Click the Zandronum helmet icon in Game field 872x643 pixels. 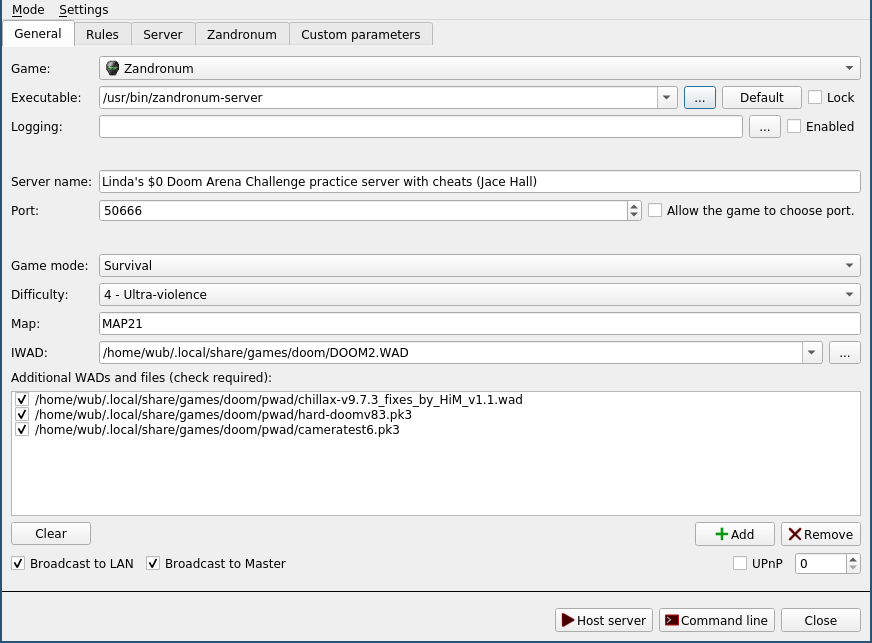pyautogui.click(x=112, y=68)
